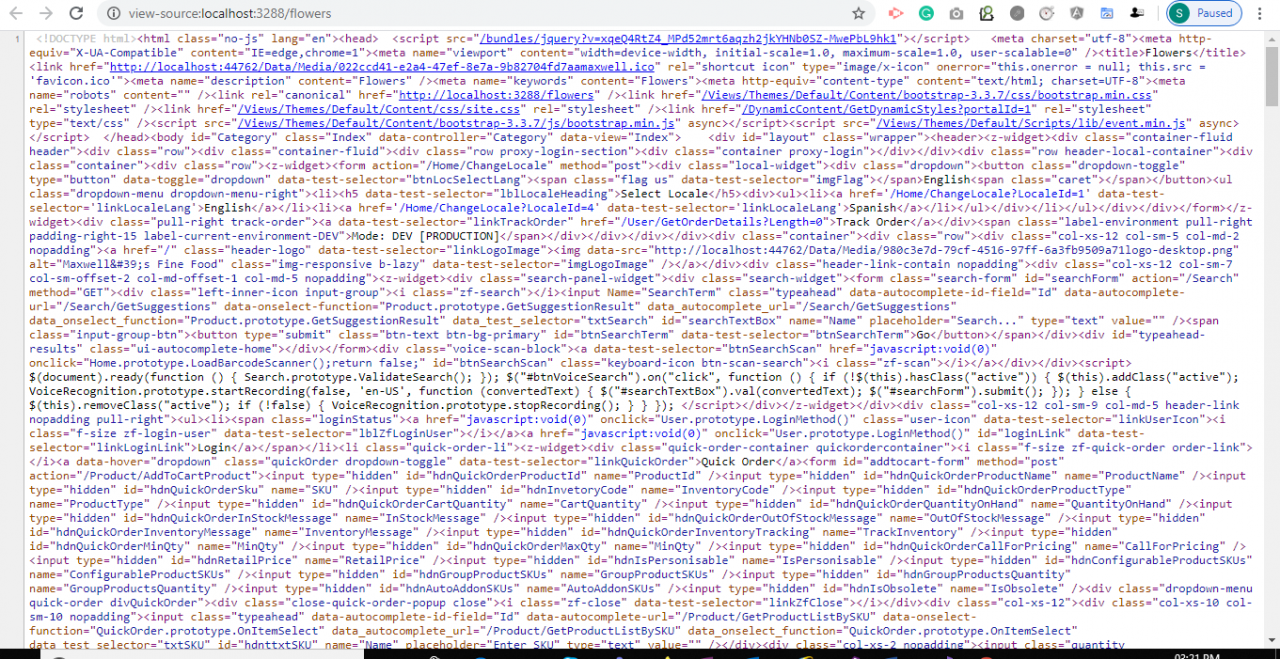Reload the view-source page

point(76,14)
